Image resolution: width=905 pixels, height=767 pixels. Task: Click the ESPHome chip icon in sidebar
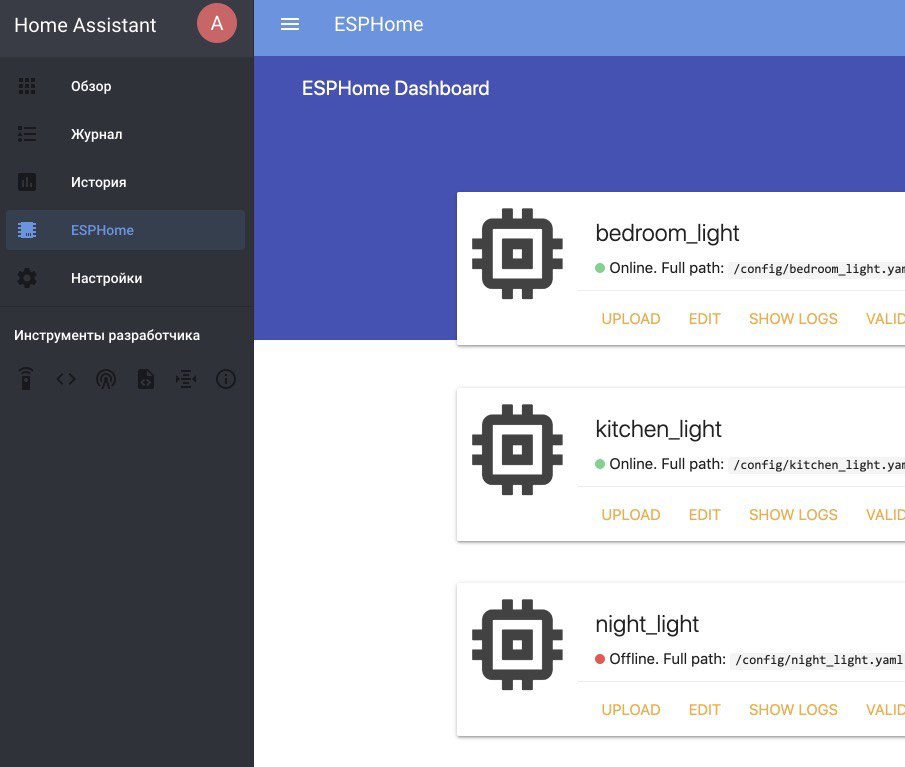coord(27,230)
